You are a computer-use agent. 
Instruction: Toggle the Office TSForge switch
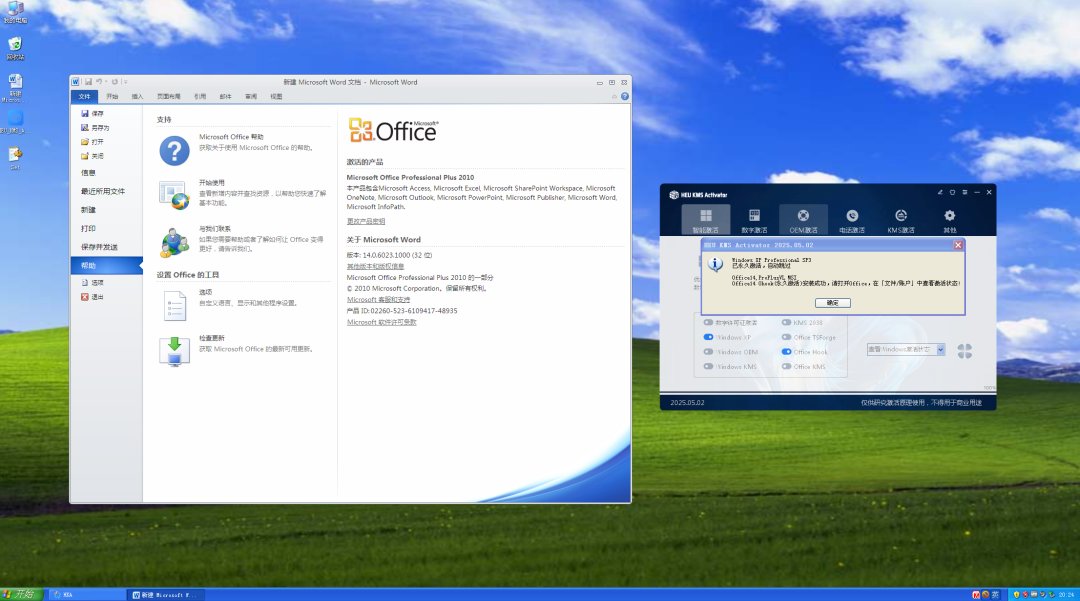[786, 337]
